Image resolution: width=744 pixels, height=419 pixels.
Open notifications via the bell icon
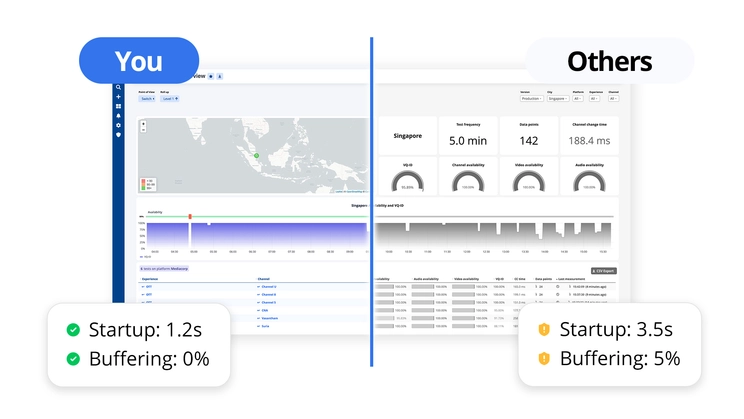118,116
